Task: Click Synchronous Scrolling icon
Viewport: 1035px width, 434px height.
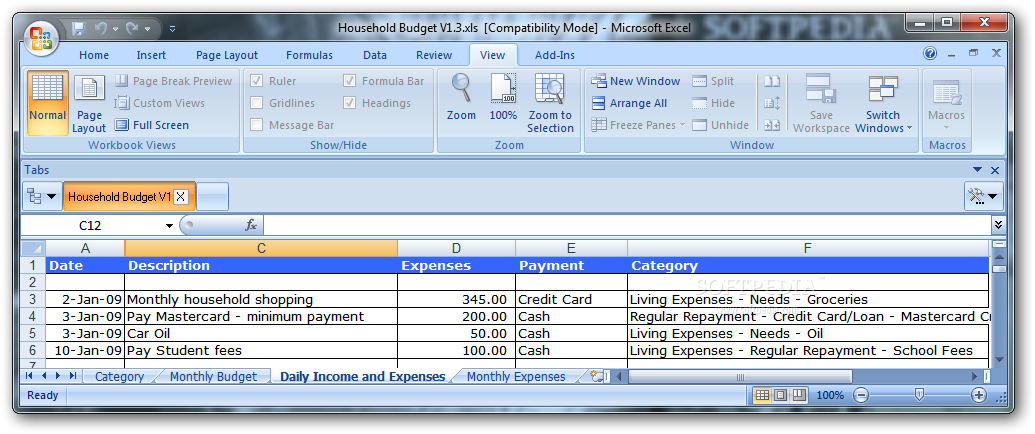Action: pos(772,103)
